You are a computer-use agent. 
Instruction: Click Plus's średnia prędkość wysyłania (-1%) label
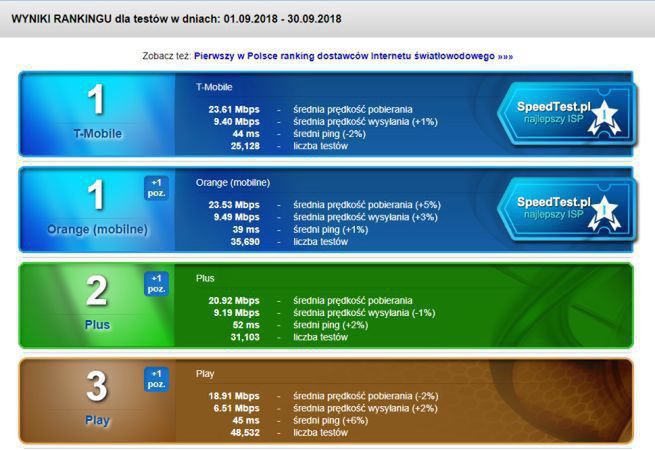364,313
